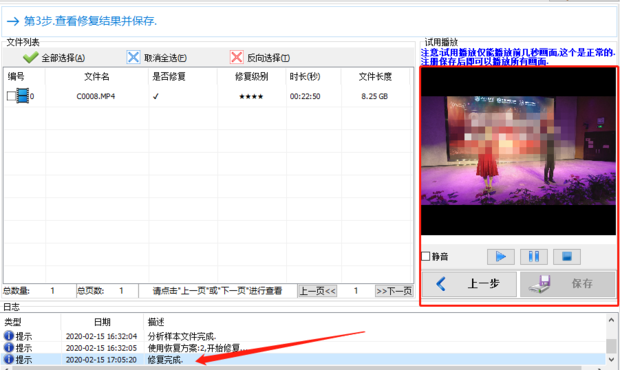
Task: Click the 总页数 value 1
Action: click(x=121, y=291)
